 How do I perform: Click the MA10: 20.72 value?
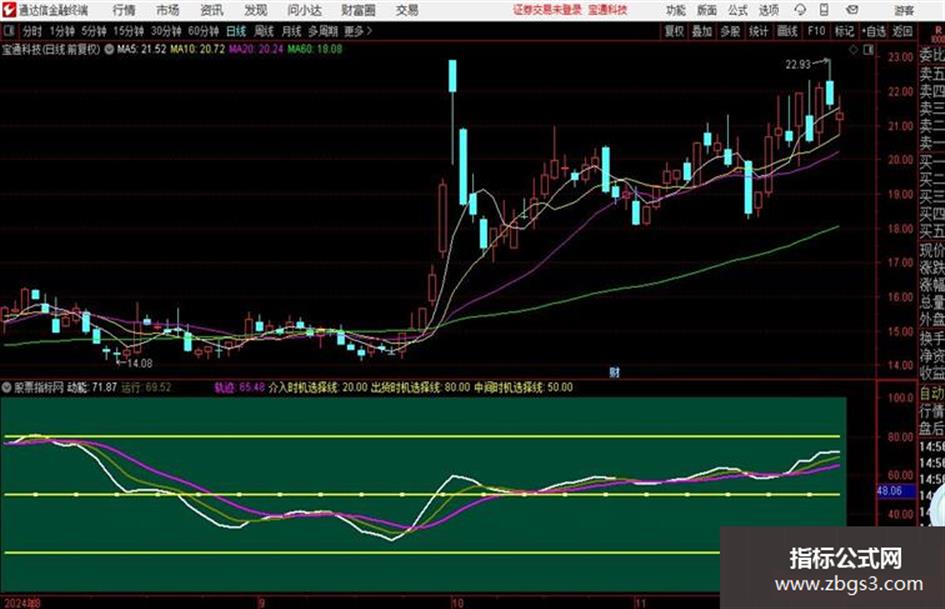[197, 49]
